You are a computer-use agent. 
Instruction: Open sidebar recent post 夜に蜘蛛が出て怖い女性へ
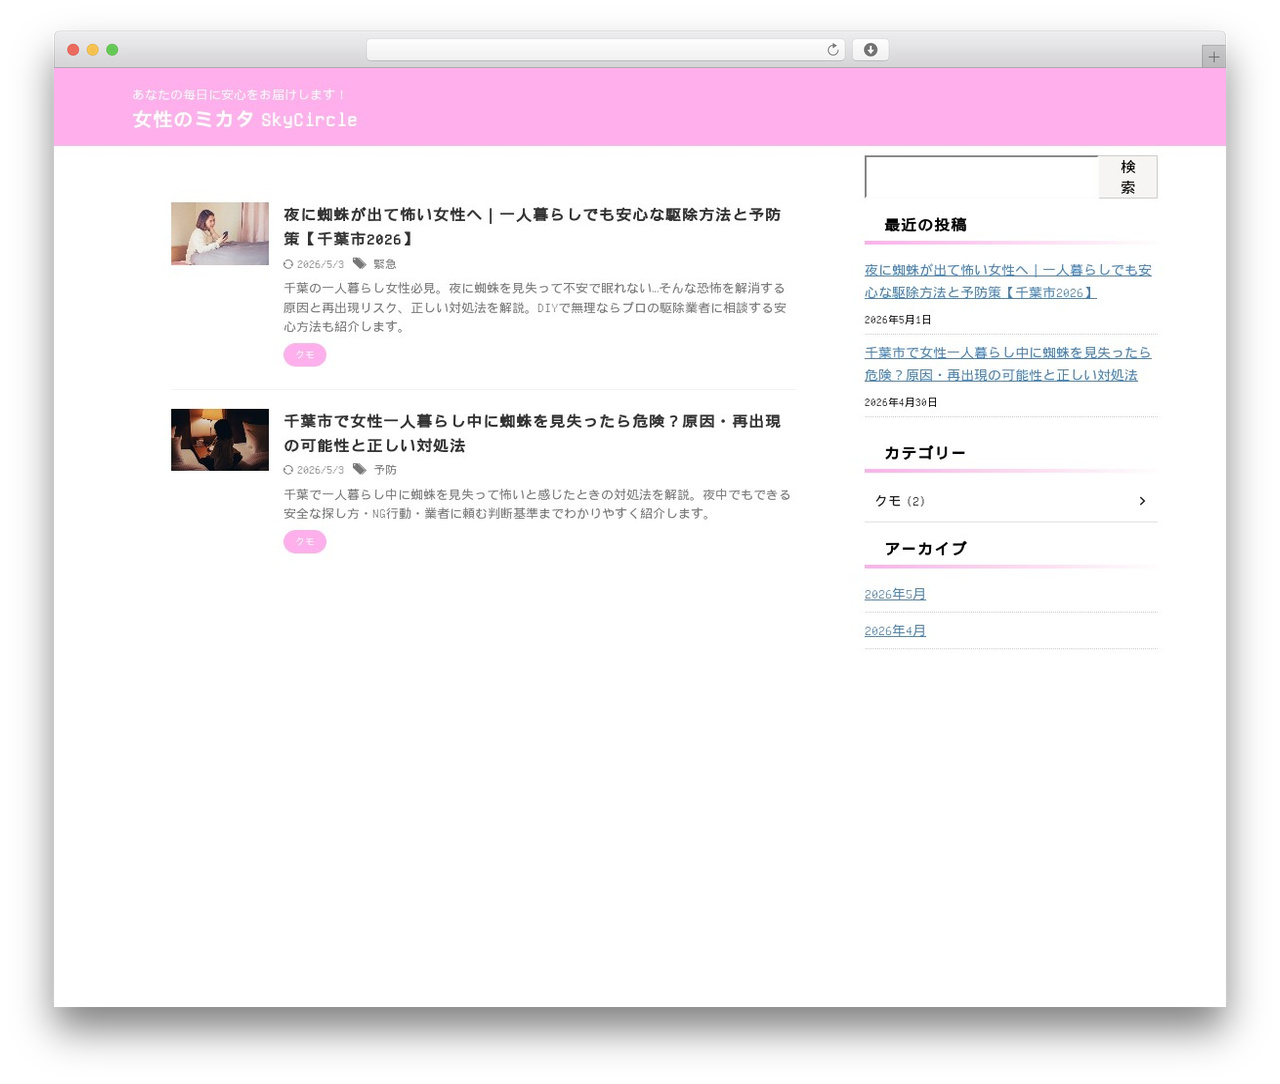pyautogui.click(x=1008, y=281)
